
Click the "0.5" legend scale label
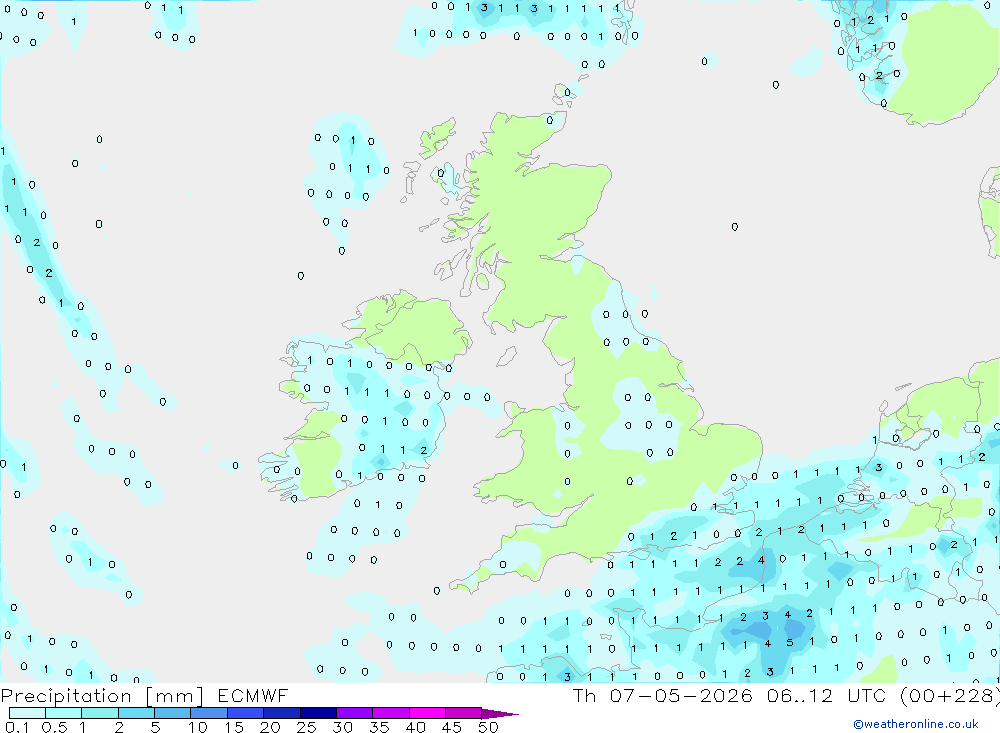click(54, 727)
